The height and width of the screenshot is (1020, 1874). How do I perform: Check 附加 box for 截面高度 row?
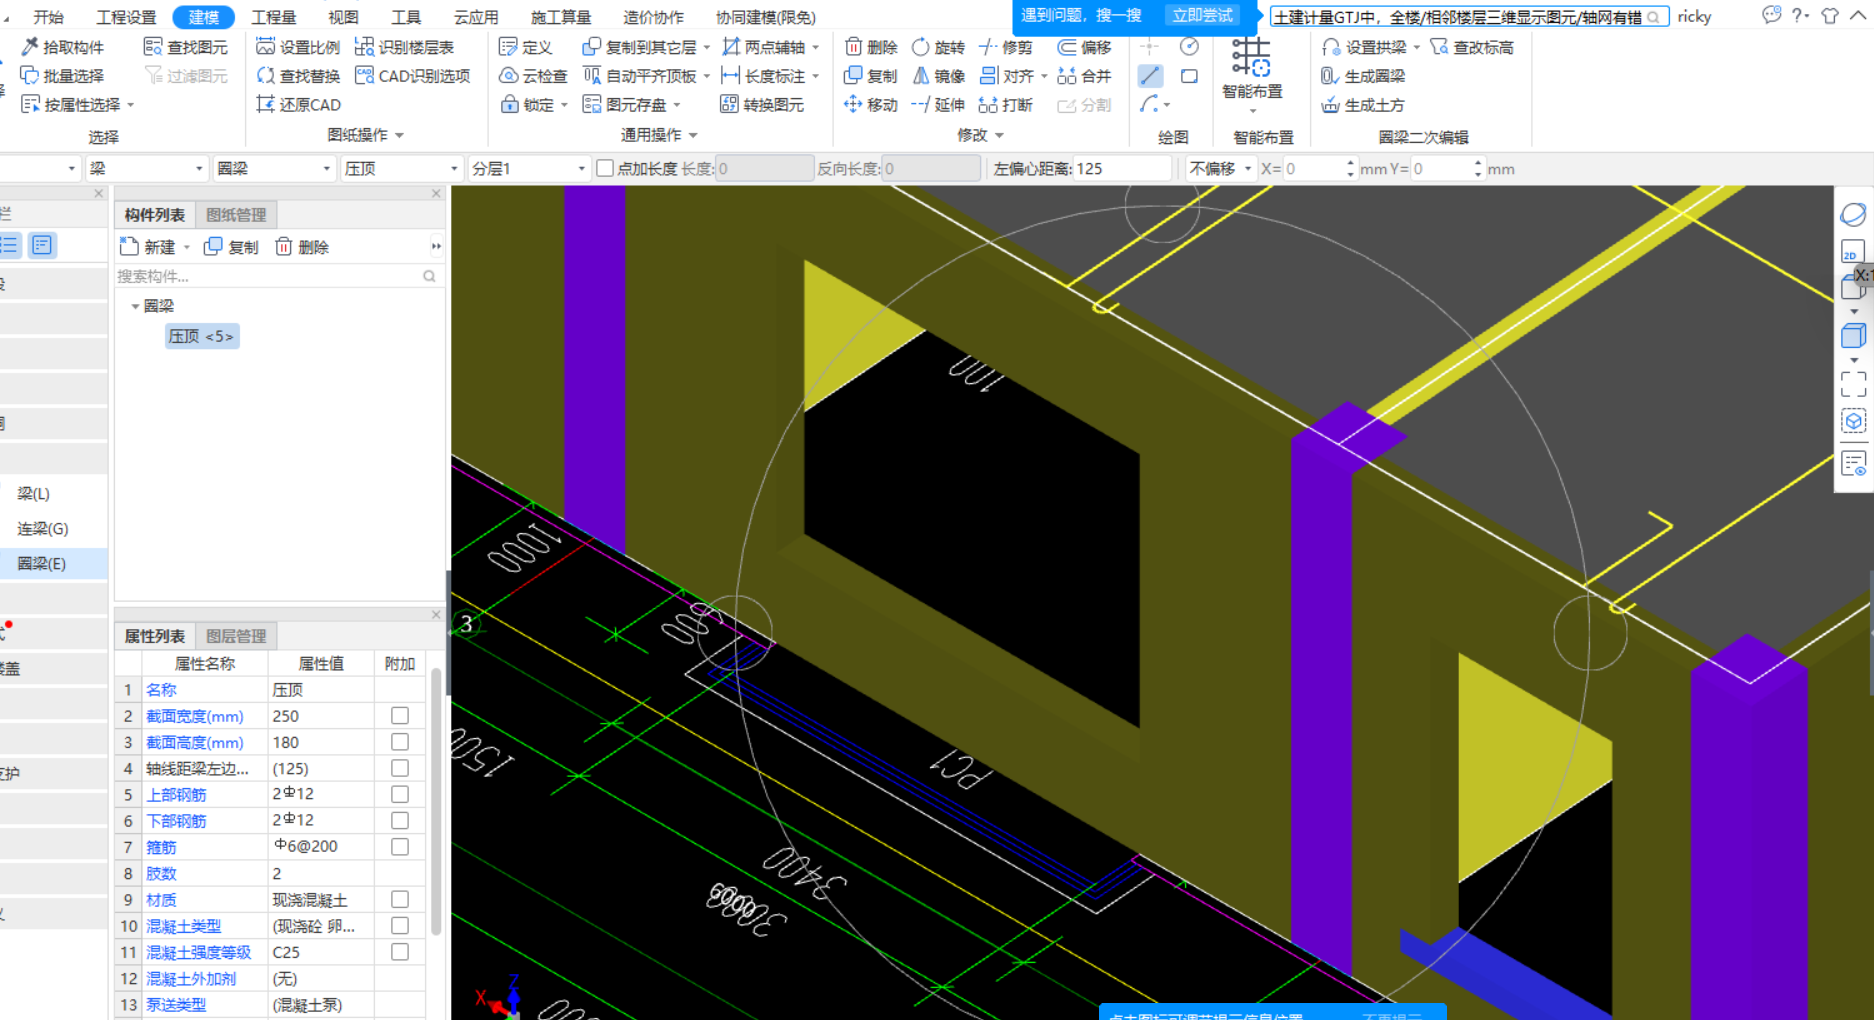(x=400, y=742)
